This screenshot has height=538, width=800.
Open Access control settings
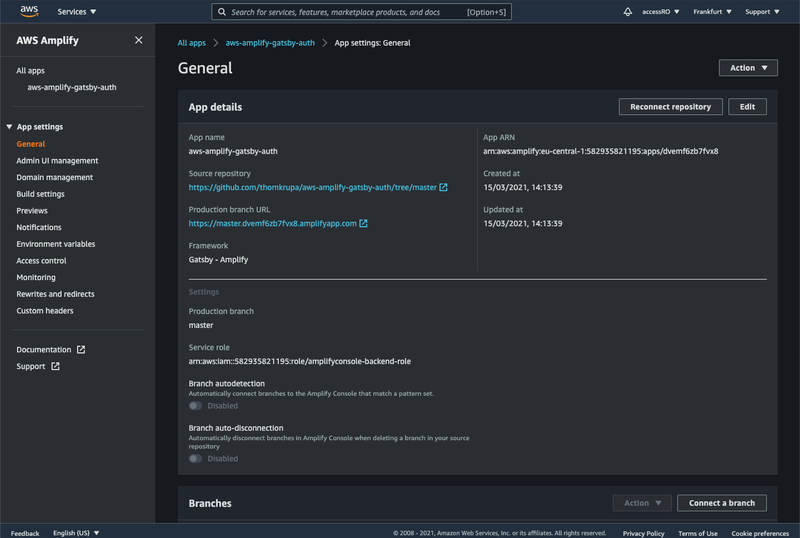coord(41,261)
